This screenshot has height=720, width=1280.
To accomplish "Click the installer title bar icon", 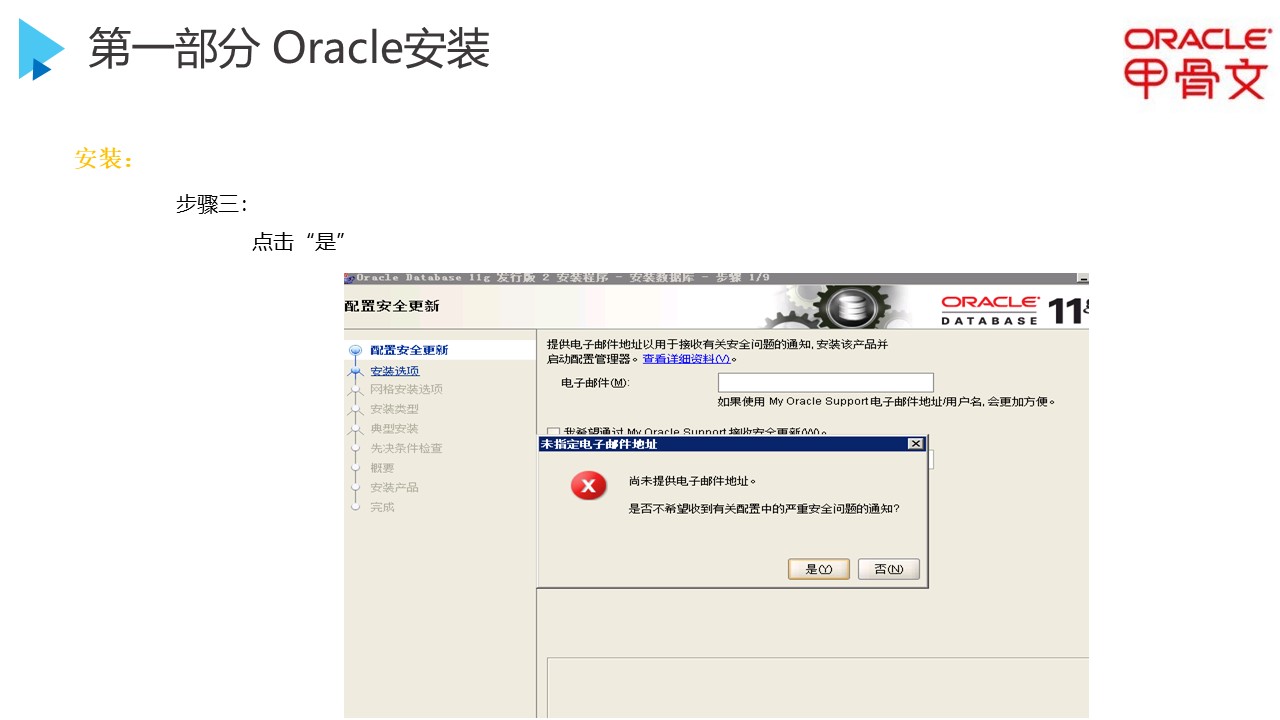I will [349, 278].
